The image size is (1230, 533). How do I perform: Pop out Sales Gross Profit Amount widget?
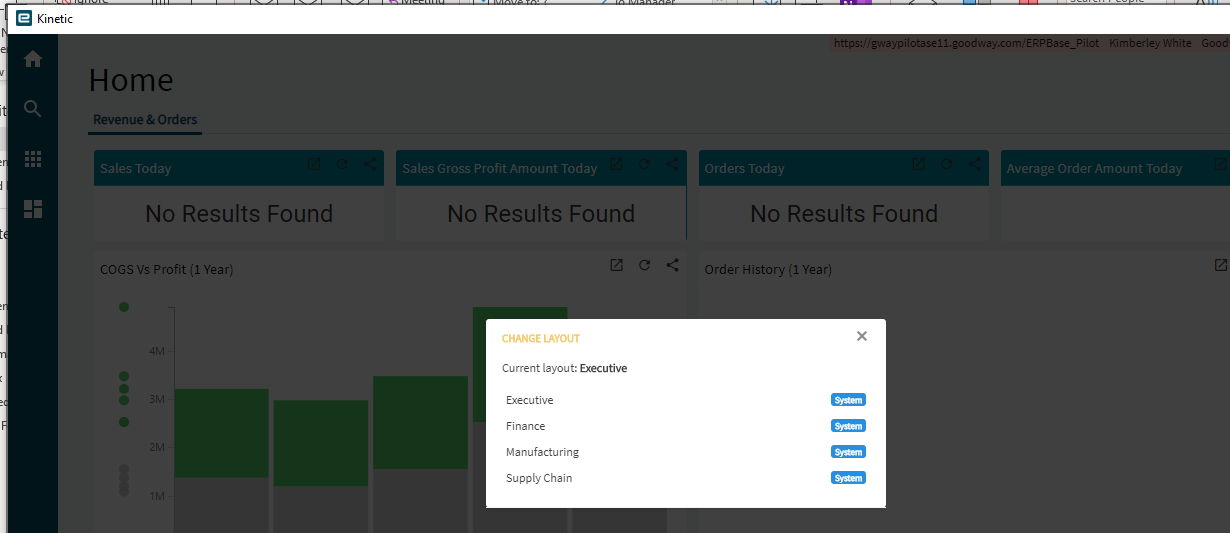tap(616, 164)
